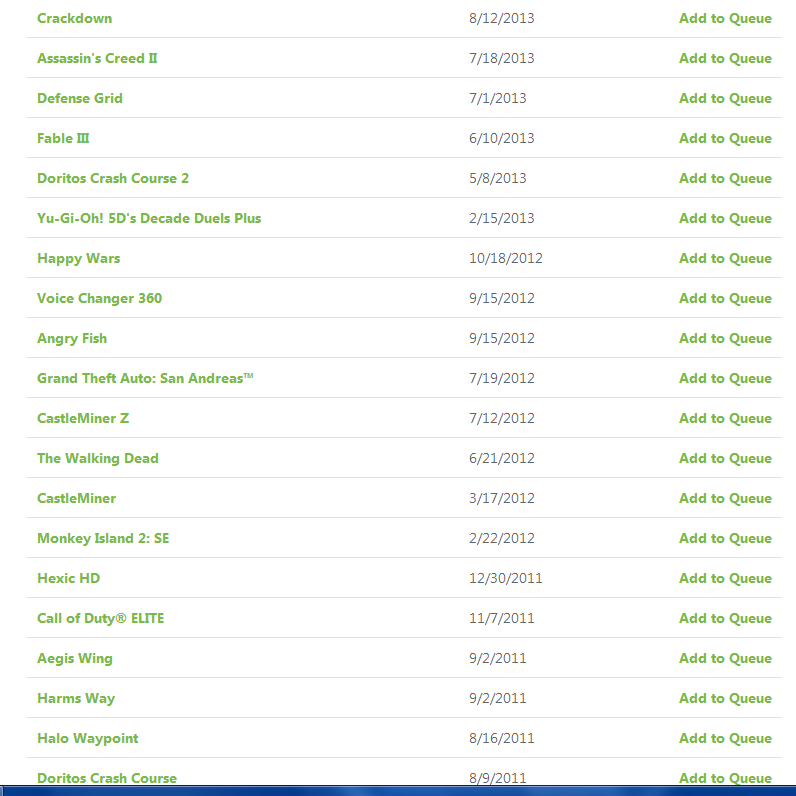Screen dimensions: 796x796
Task: Select the 8/12/2013 date for Crackdown
Action: coord(502,18)
